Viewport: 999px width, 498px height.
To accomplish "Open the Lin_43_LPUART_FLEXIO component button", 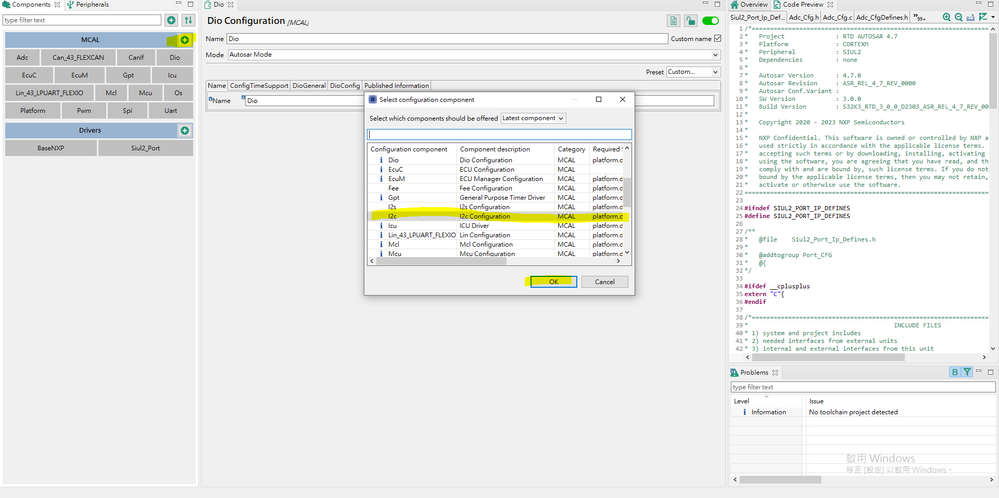I will click(x=49, y=93).
